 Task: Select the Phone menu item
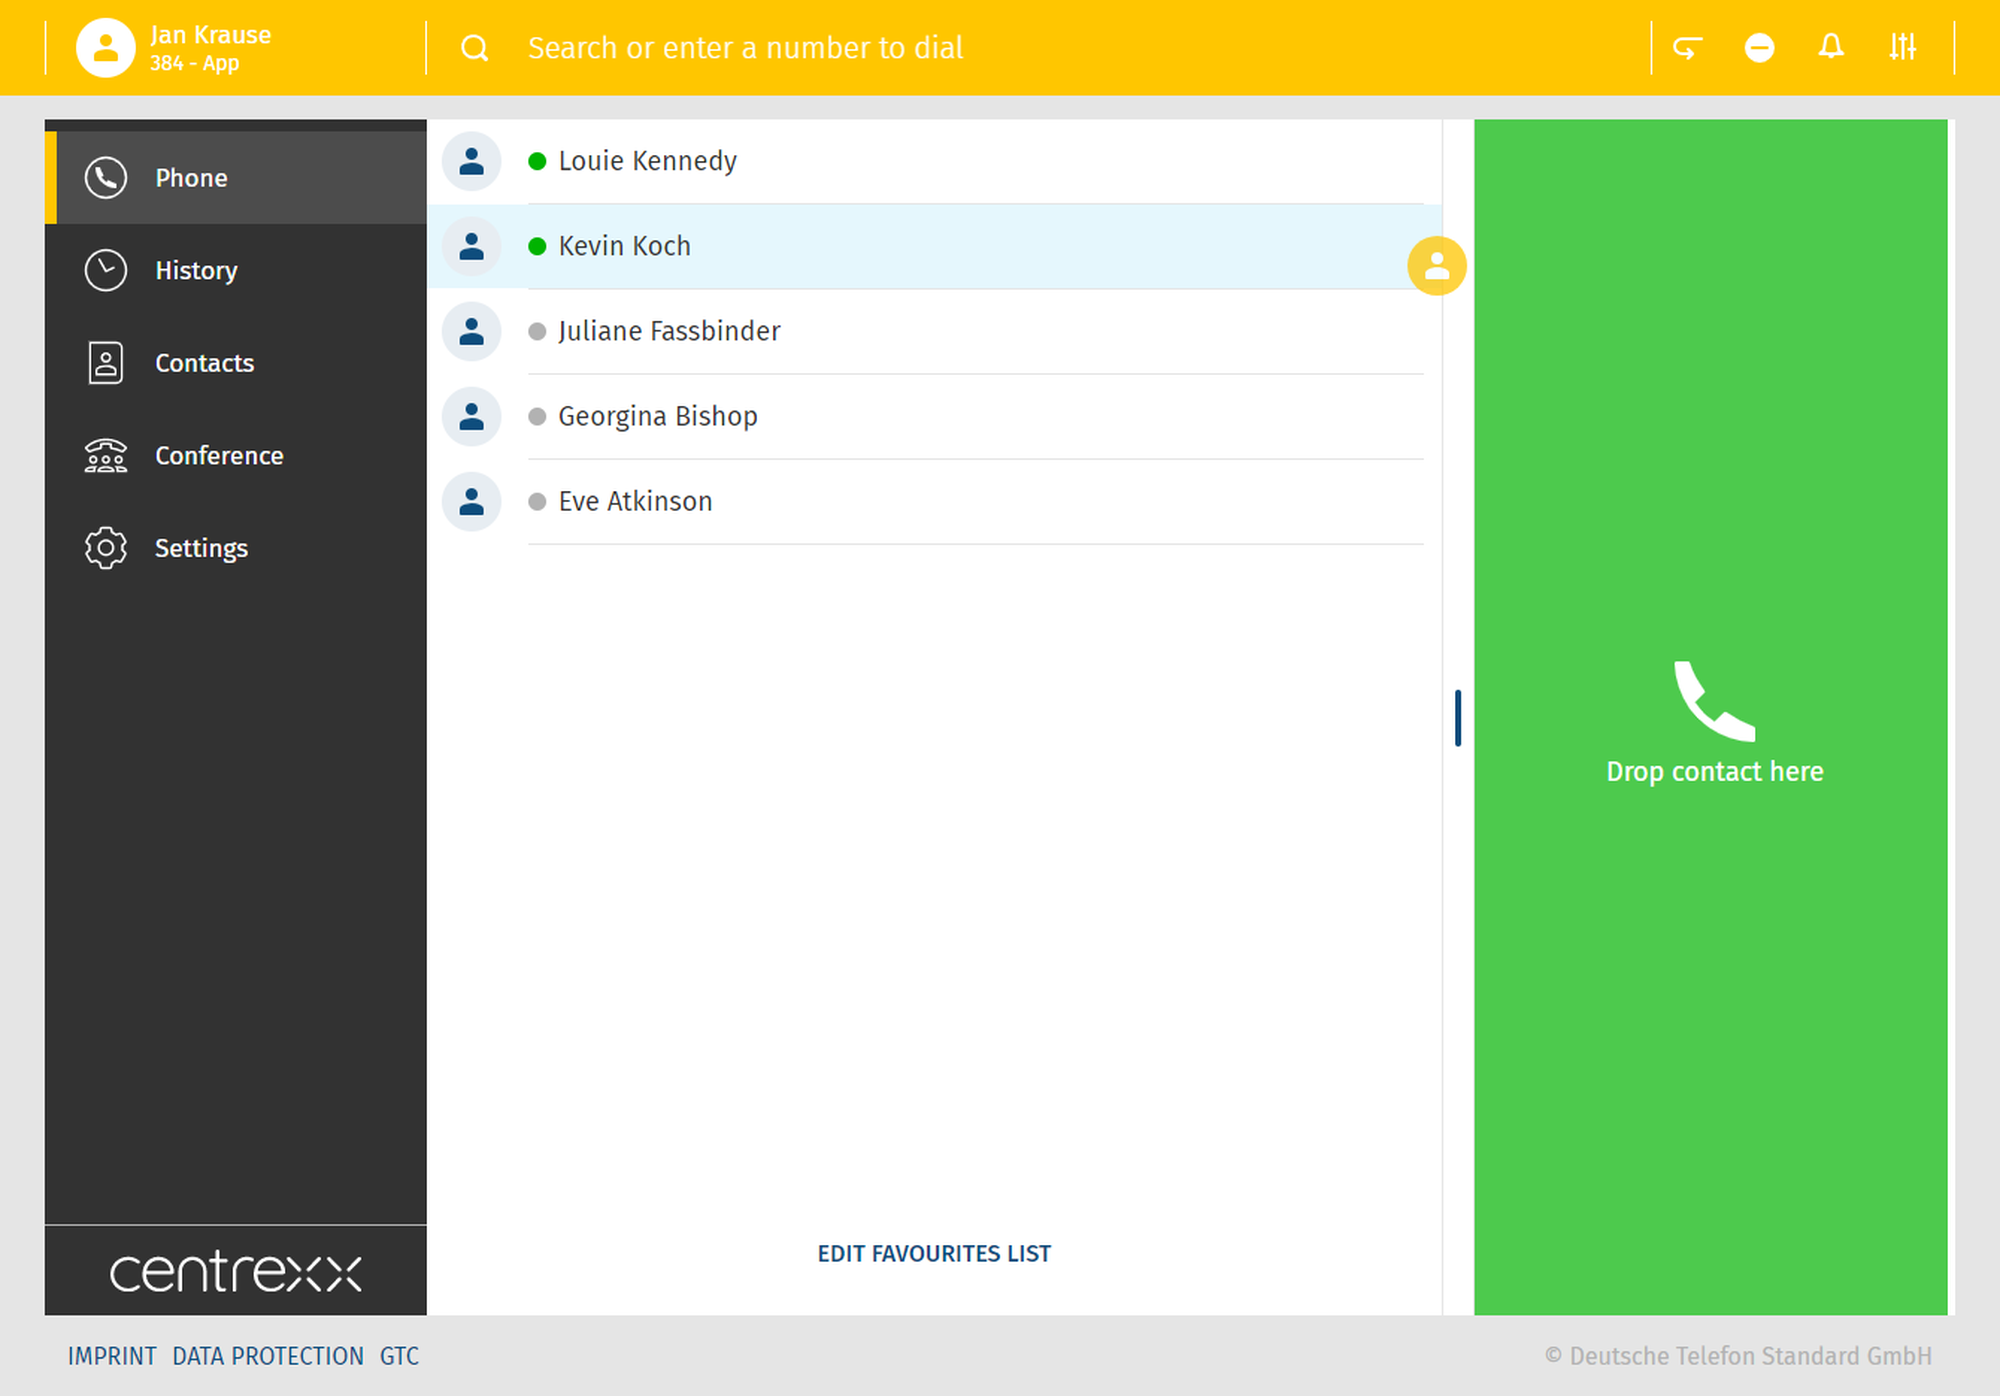[x=191, y=178]
